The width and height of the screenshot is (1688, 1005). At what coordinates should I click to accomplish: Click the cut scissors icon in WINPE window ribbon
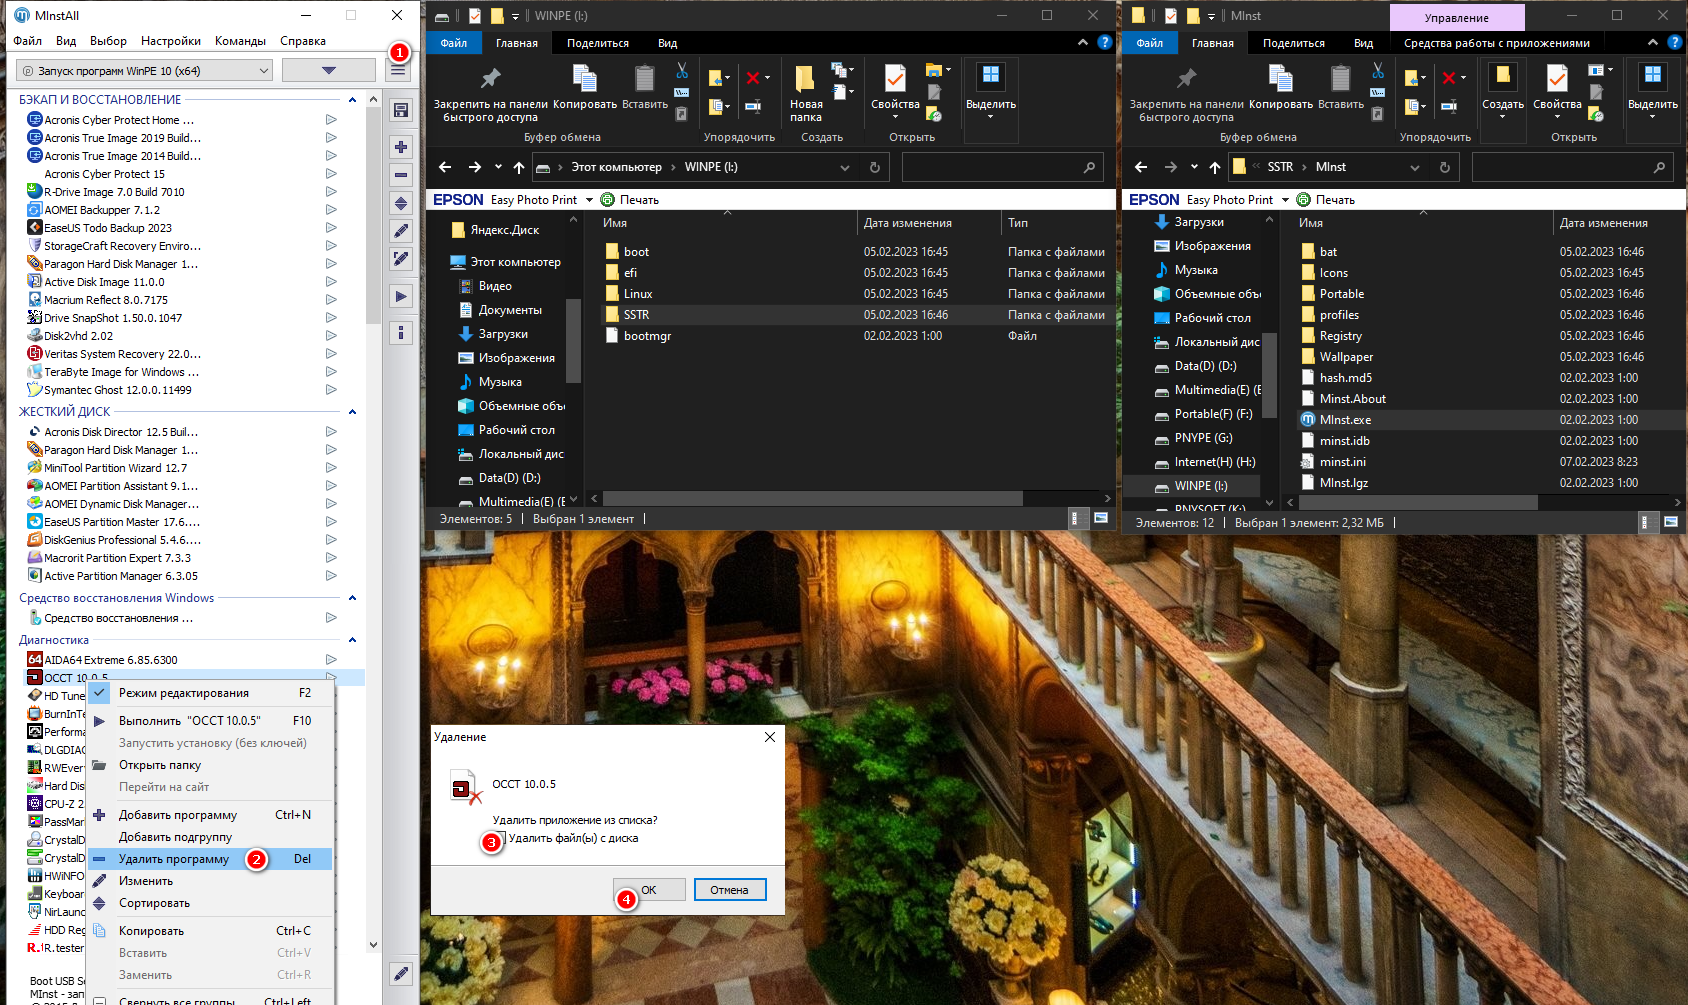tap(681, 70)
